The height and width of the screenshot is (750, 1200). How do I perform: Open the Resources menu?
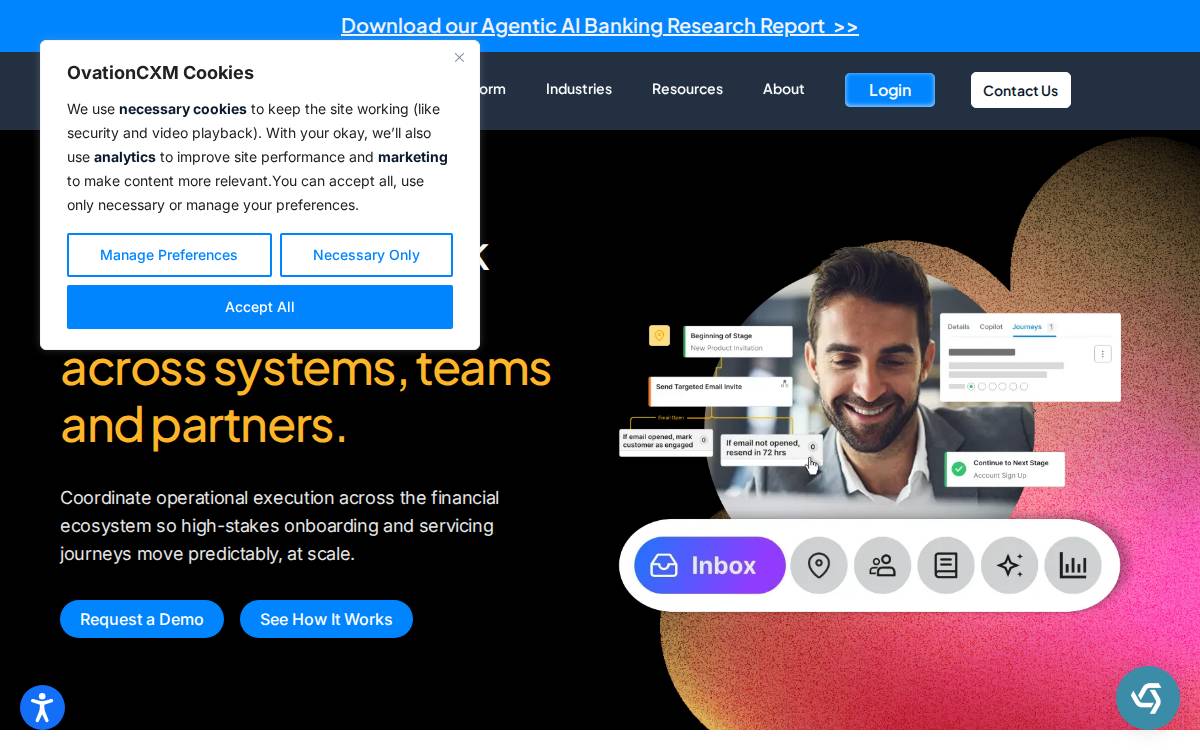tap(687, 89)
